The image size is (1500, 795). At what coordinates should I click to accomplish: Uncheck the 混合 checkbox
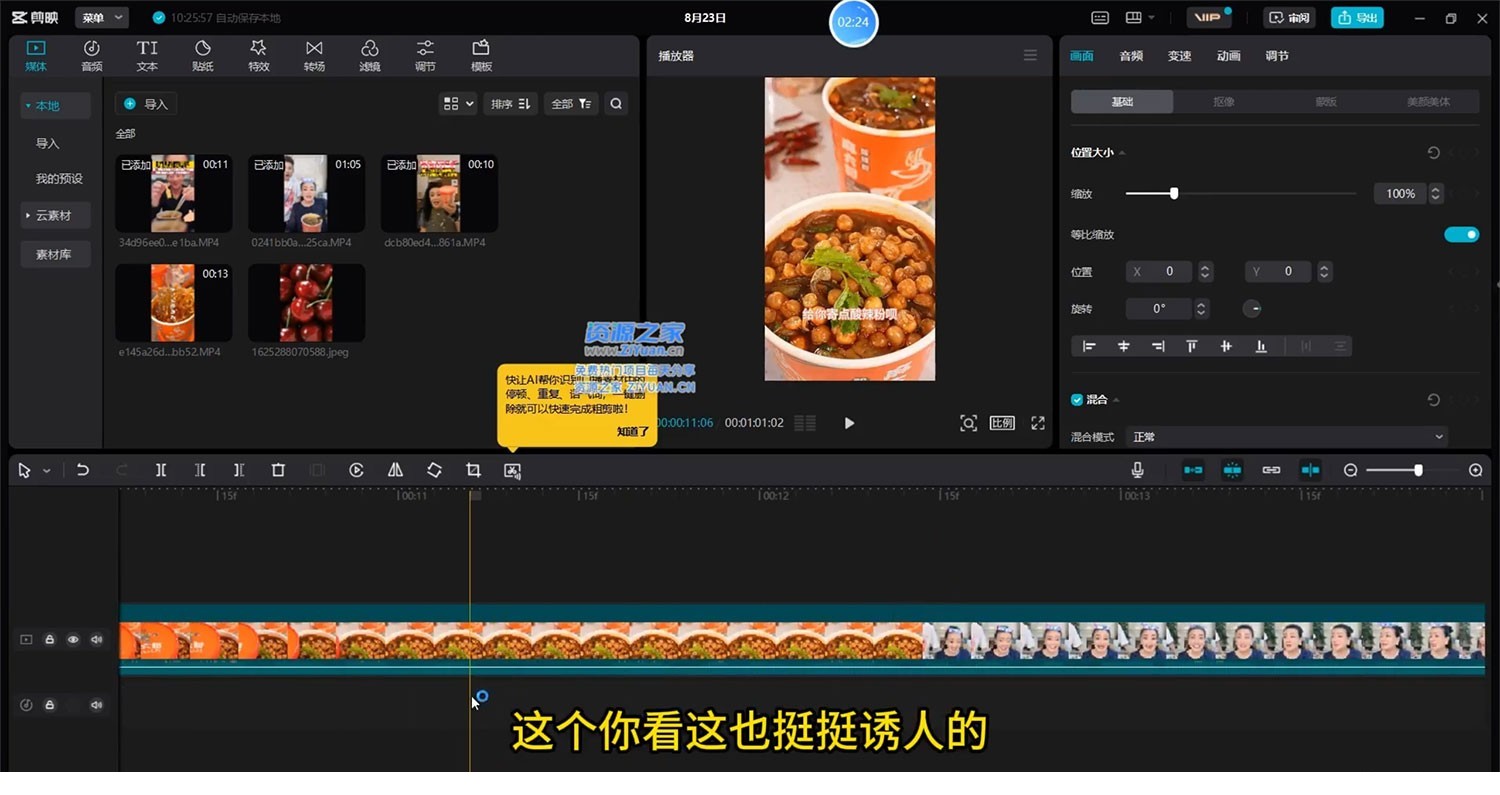(1077, 399)
